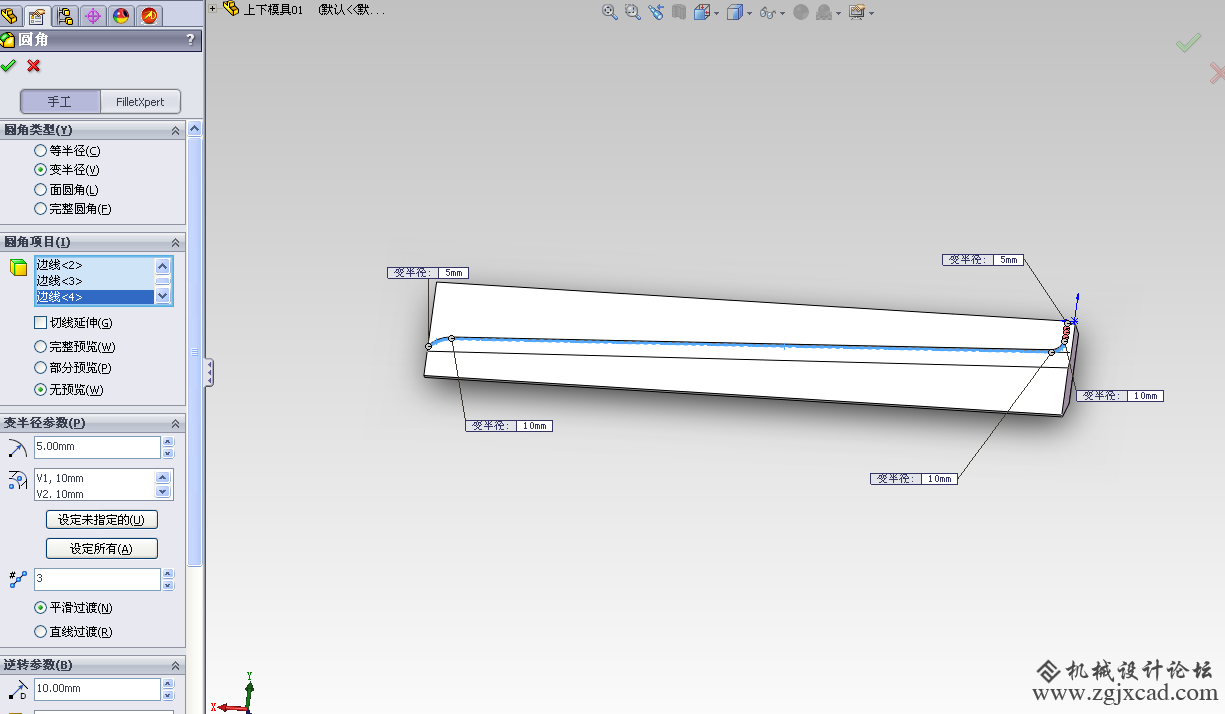Open Display Style dropdown arrow
The width and height of the screenshot is (1225, 714).
coord(750,13)
